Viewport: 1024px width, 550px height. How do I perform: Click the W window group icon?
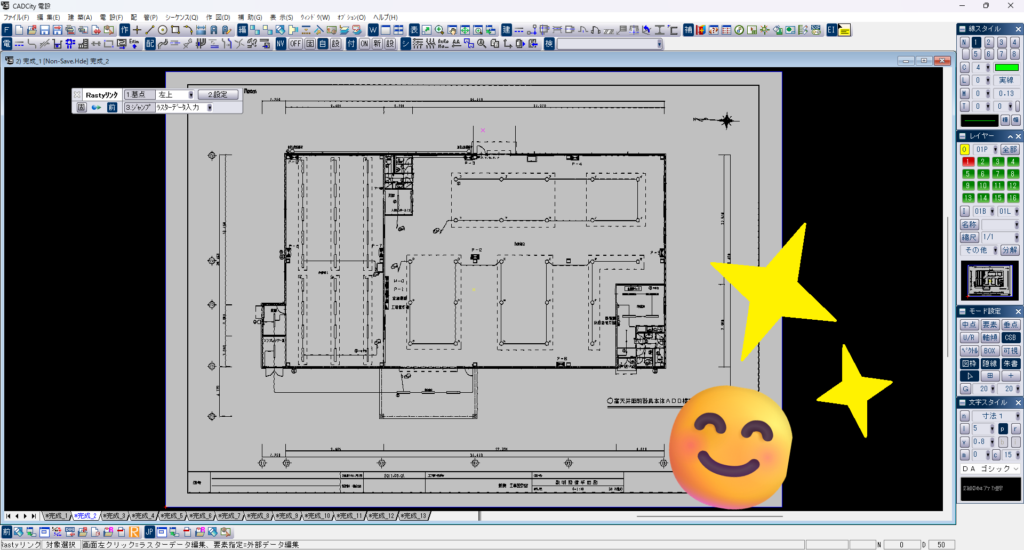(373, 30)
